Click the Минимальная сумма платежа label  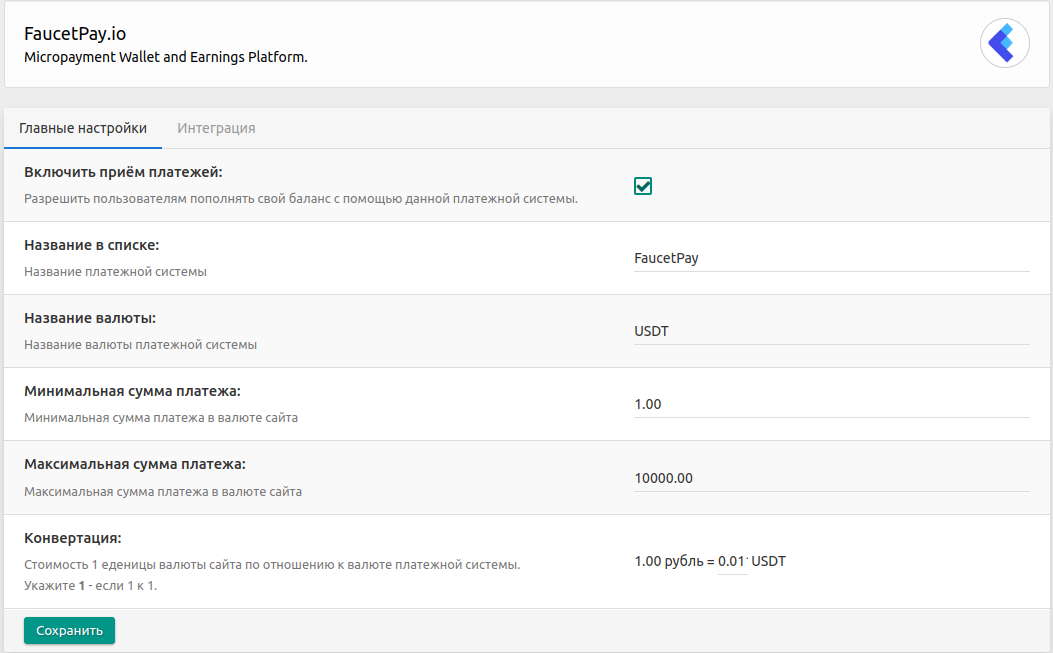coord(132,391)
